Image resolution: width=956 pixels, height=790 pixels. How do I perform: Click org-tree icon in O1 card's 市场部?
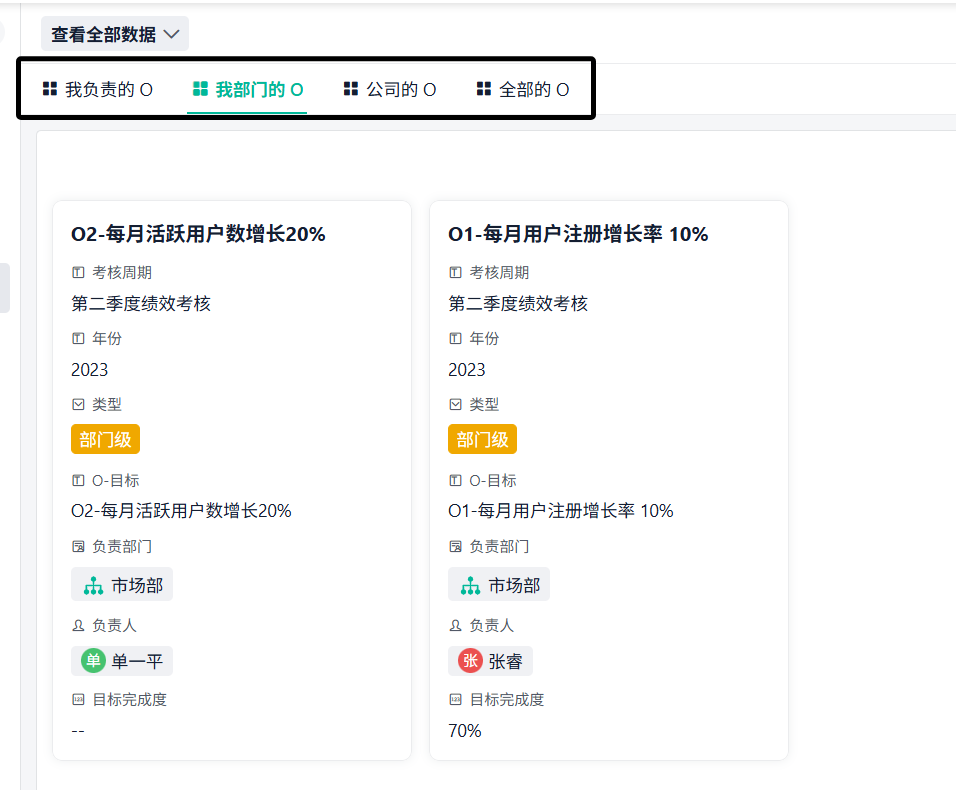[x=470, y=586]
